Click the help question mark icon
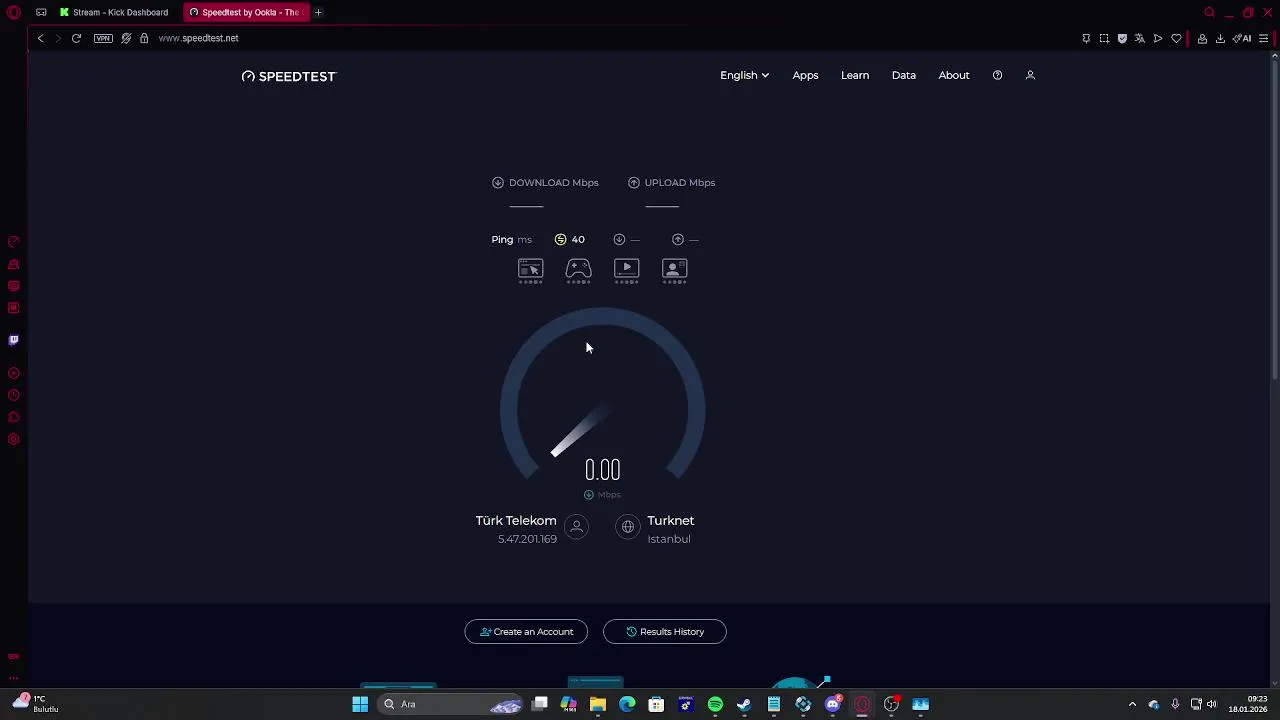The image size is (1280, 720). (x=997, y=75)
